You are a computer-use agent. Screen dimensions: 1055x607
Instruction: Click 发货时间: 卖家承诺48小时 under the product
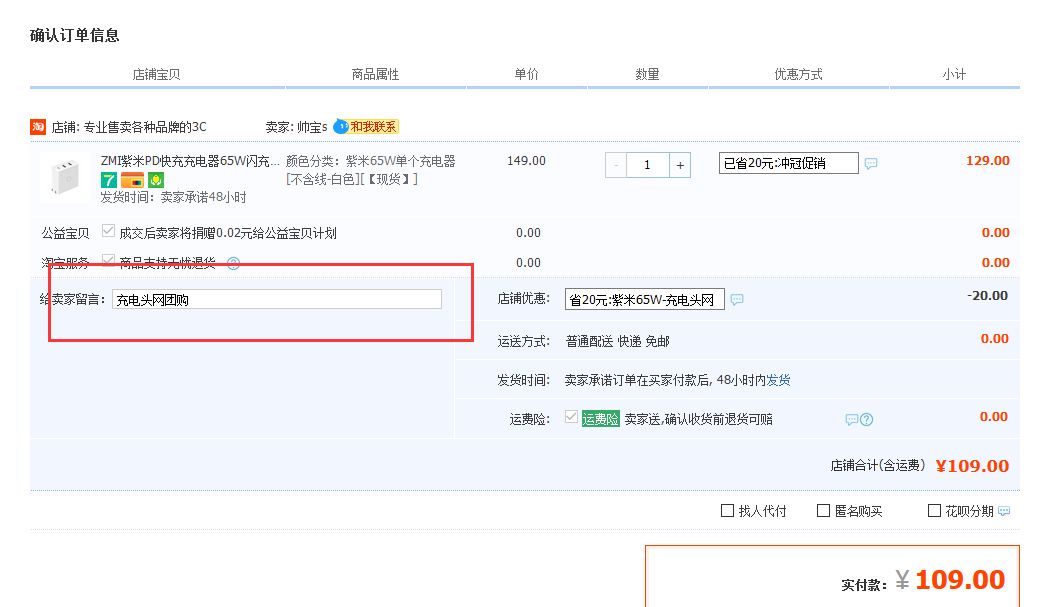click(x=174, y=197)
